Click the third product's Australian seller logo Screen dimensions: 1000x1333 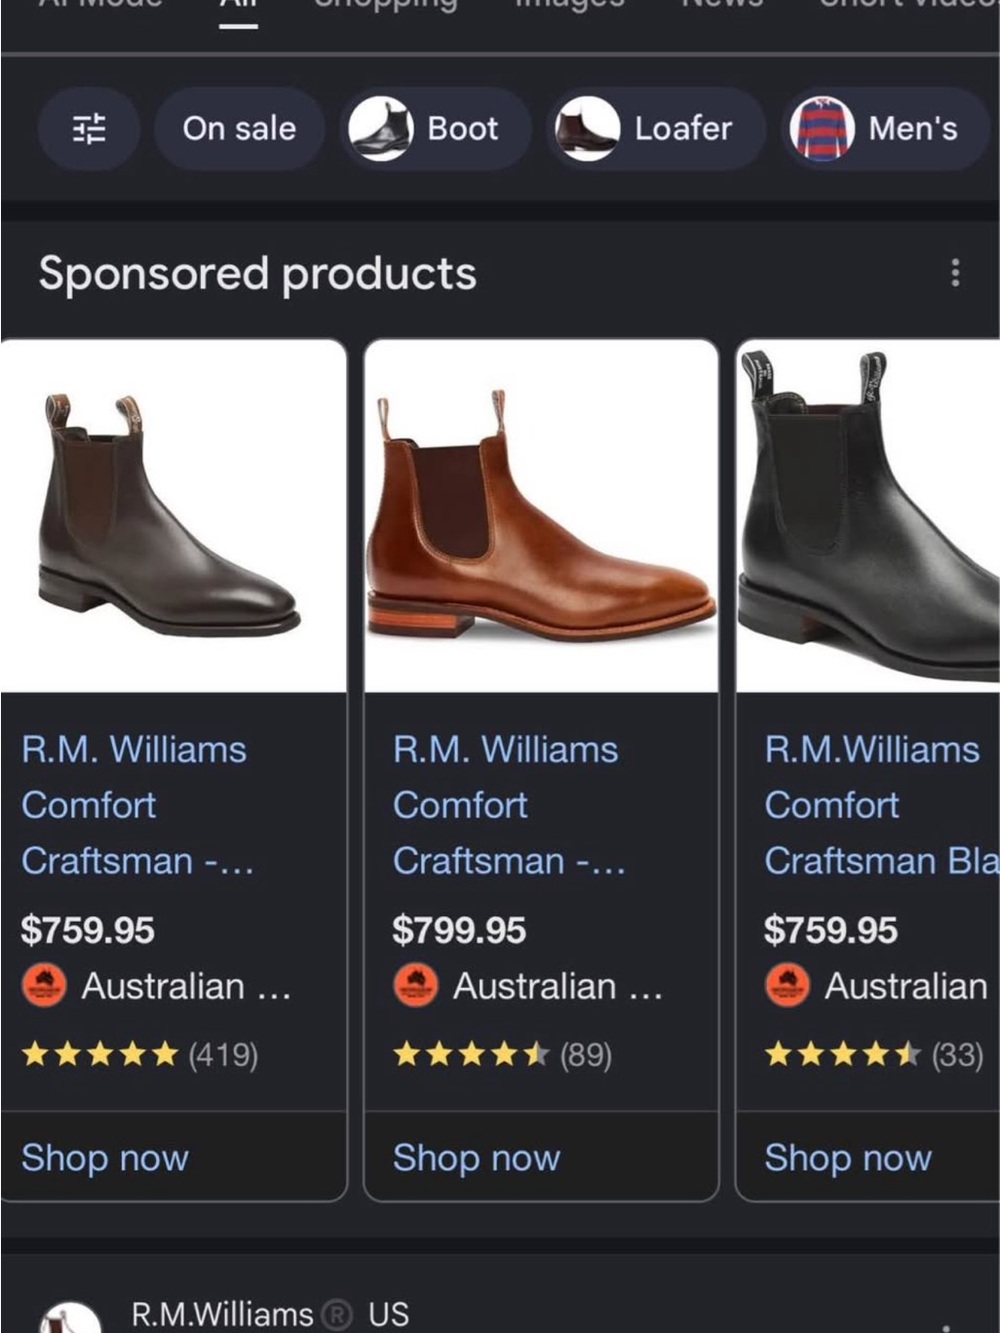[788, 986]
